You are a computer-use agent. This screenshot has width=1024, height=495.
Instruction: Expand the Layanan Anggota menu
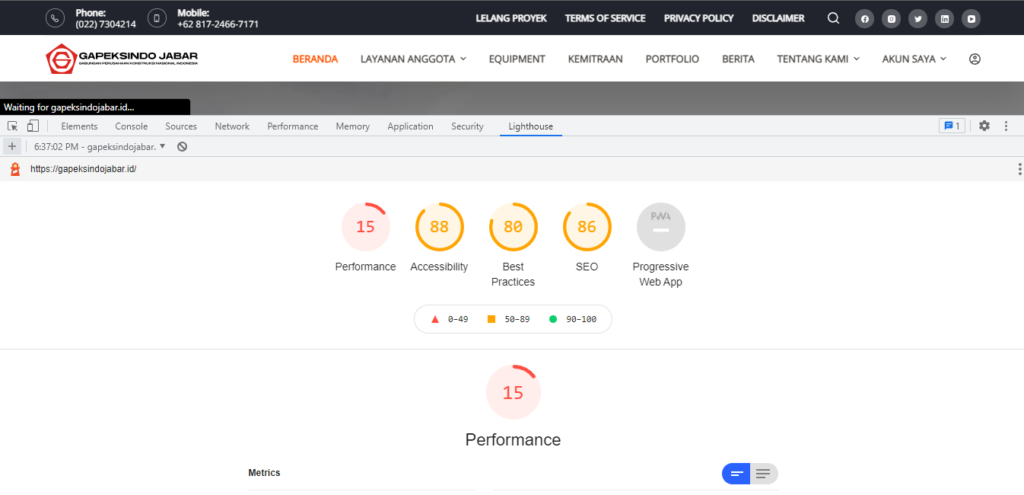[413, 59]
